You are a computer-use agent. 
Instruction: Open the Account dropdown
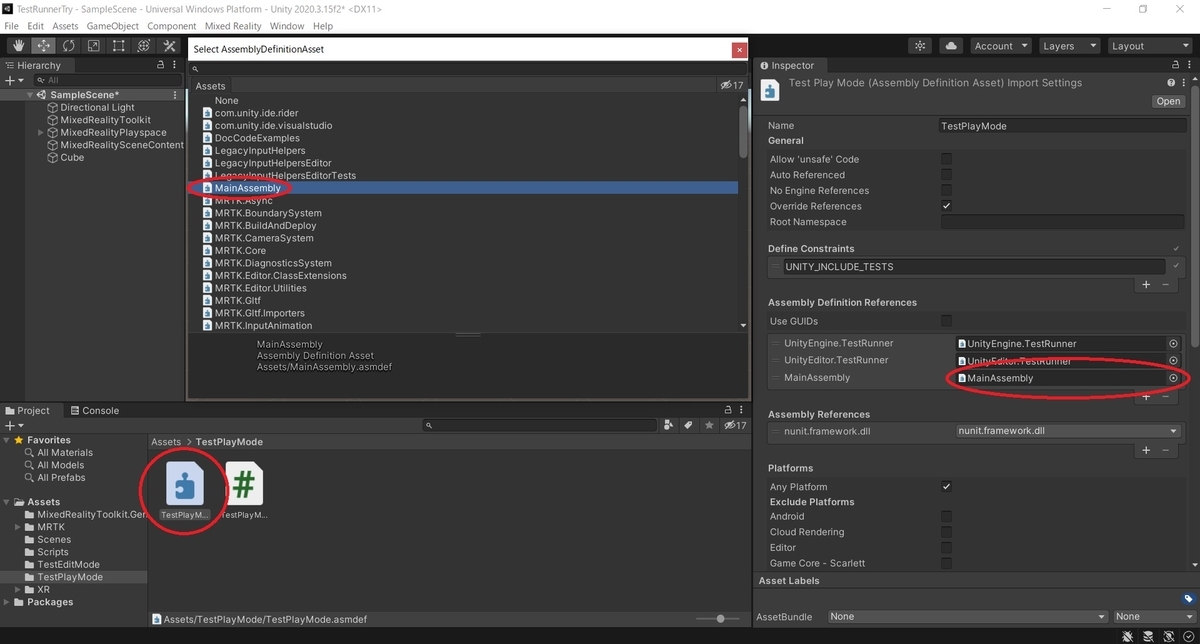click(999, 46)
